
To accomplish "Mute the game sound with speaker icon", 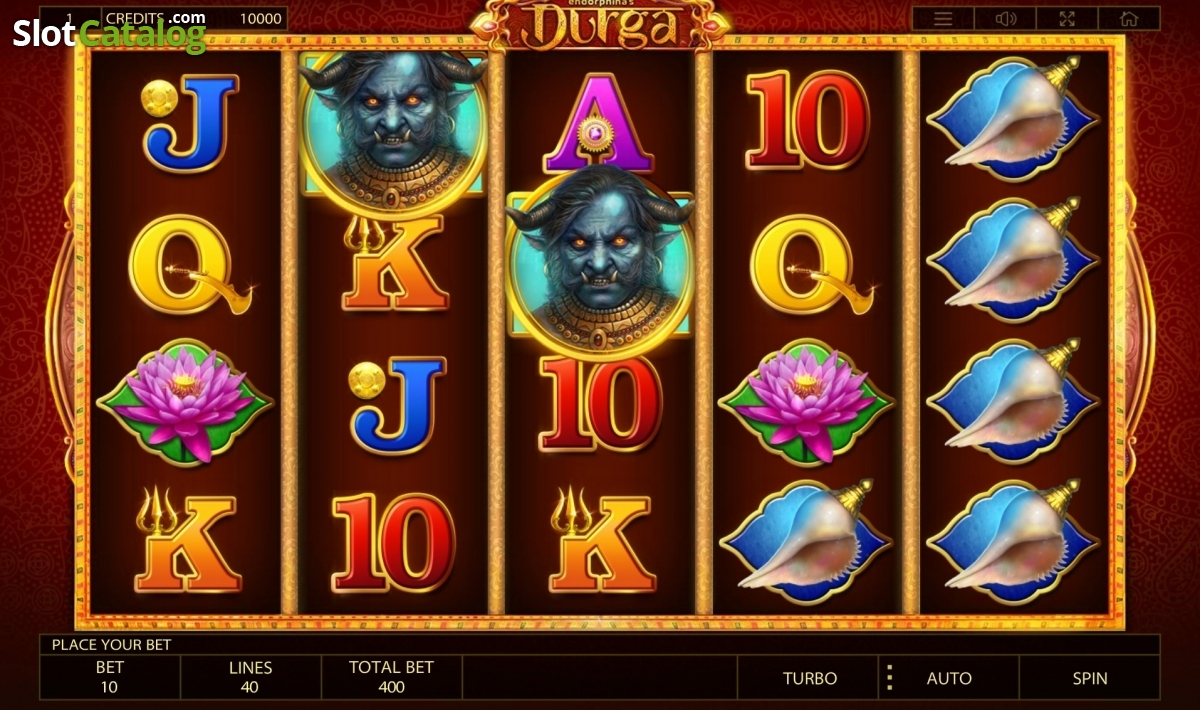I will 1005,18.
